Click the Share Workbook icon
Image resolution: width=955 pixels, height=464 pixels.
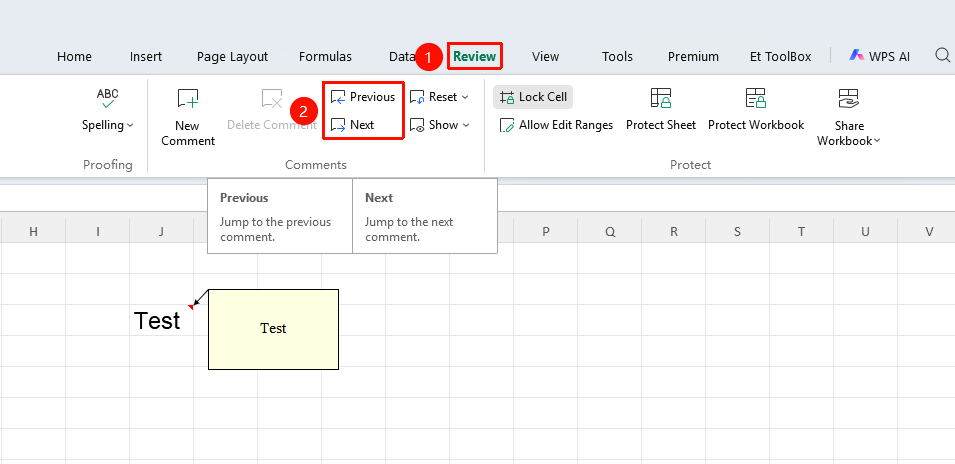848,98
